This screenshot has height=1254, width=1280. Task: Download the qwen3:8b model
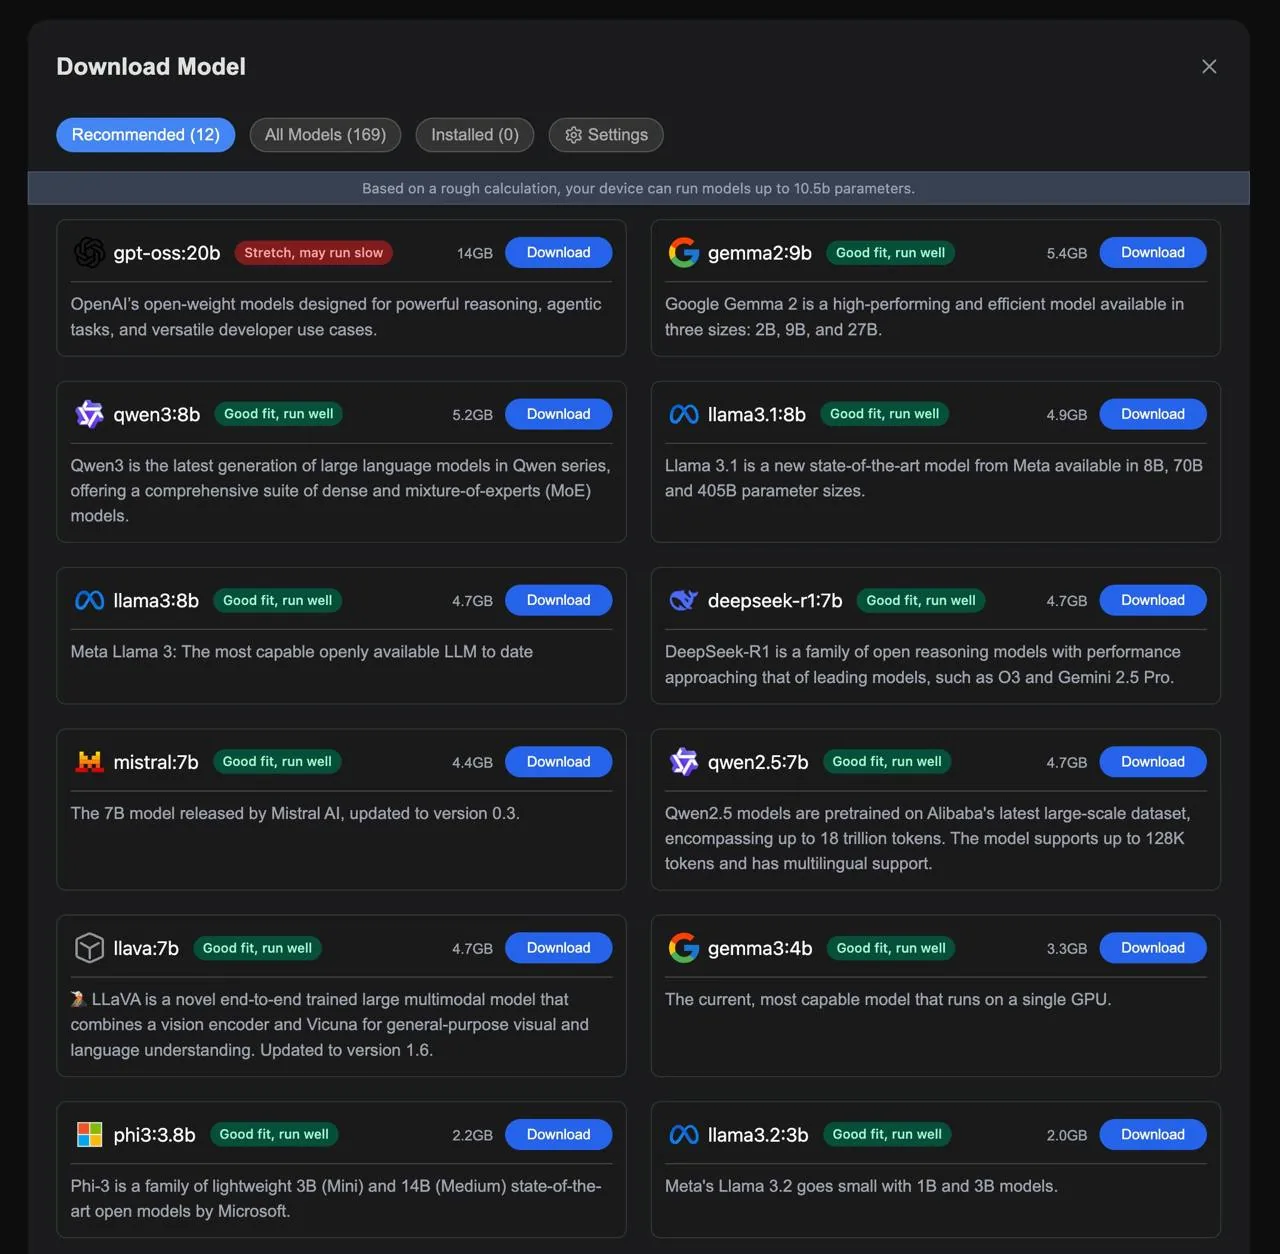coord(559,414)
